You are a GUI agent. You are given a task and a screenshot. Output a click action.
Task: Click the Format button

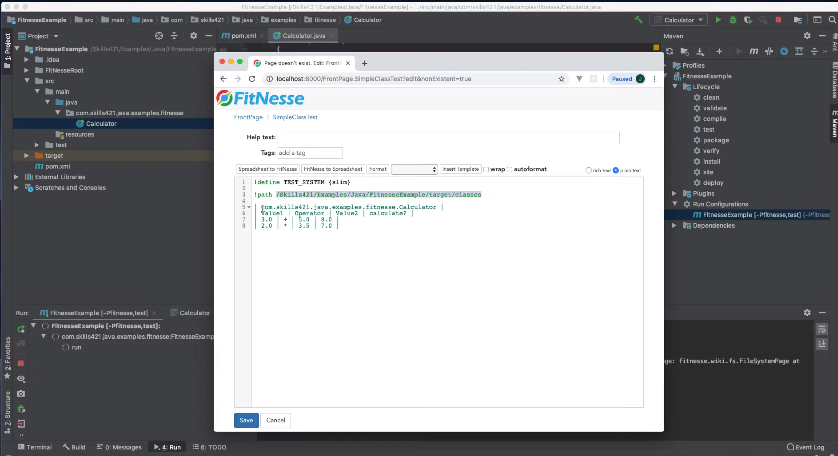click(x=378, y=169)
